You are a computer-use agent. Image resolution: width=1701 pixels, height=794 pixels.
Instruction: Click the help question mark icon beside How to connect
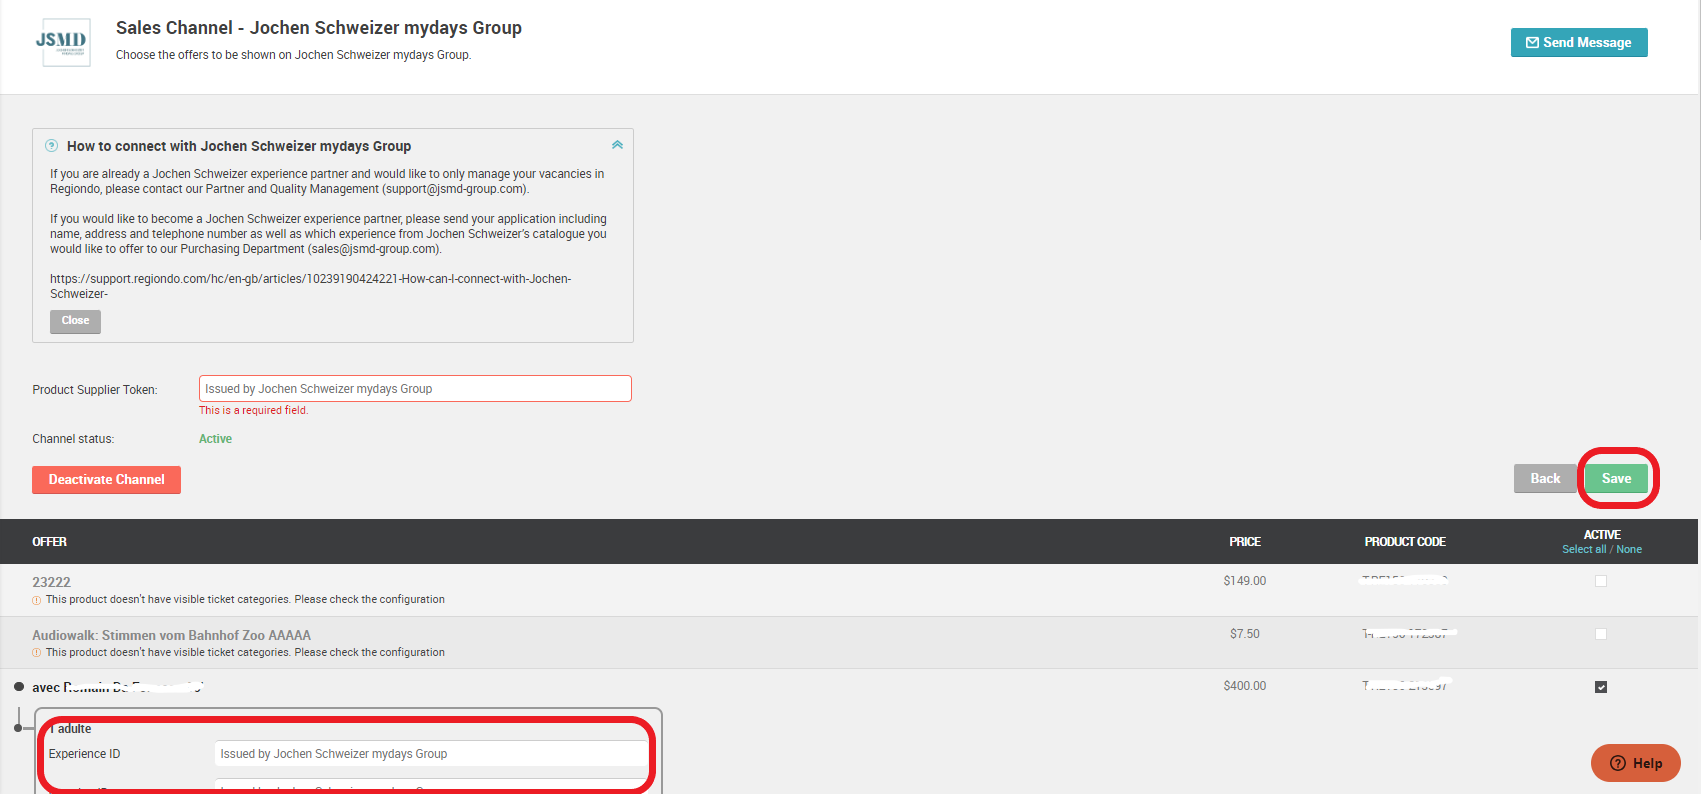pyautogui.click(x=52, y=146)
